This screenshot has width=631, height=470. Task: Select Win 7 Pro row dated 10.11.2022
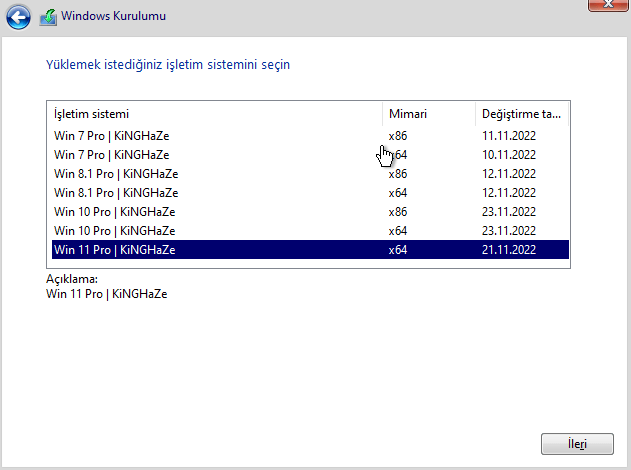[310, 155]
